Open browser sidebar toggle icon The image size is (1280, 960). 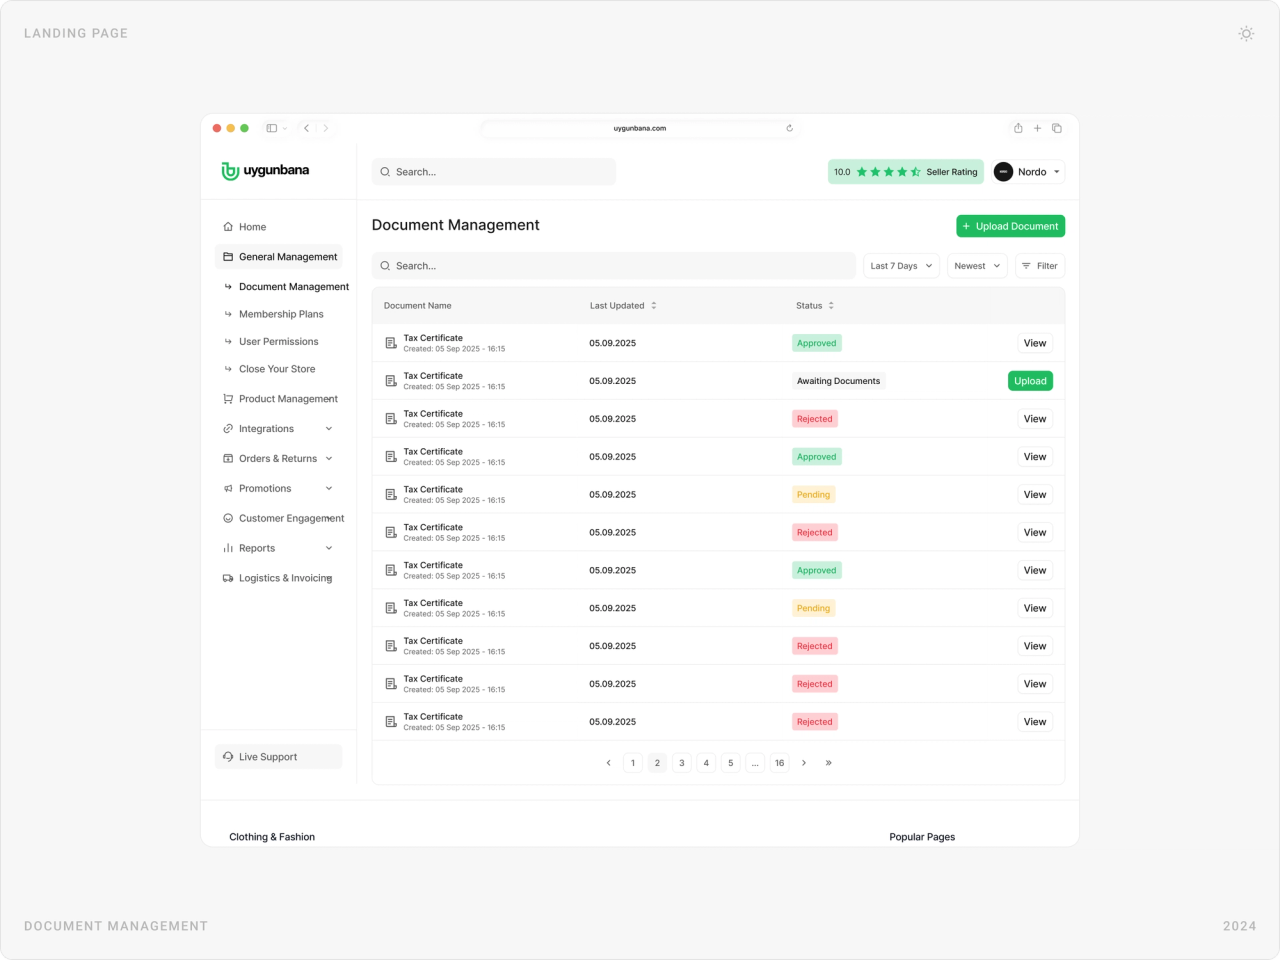coord(272,128)
